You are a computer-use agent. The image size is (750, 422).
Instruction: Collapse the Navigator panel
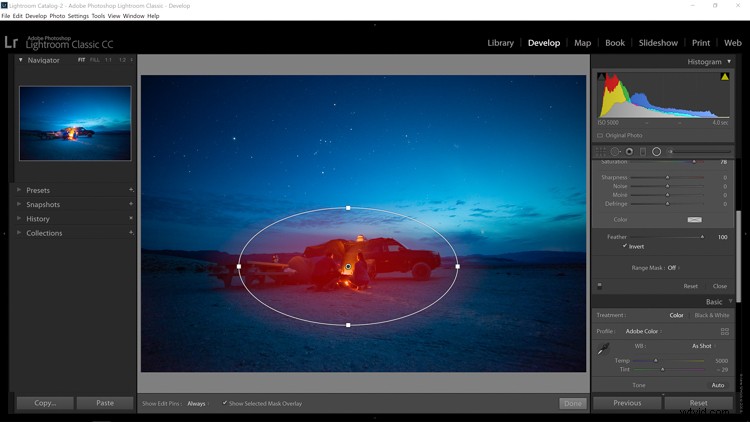[x=21, y=60]
